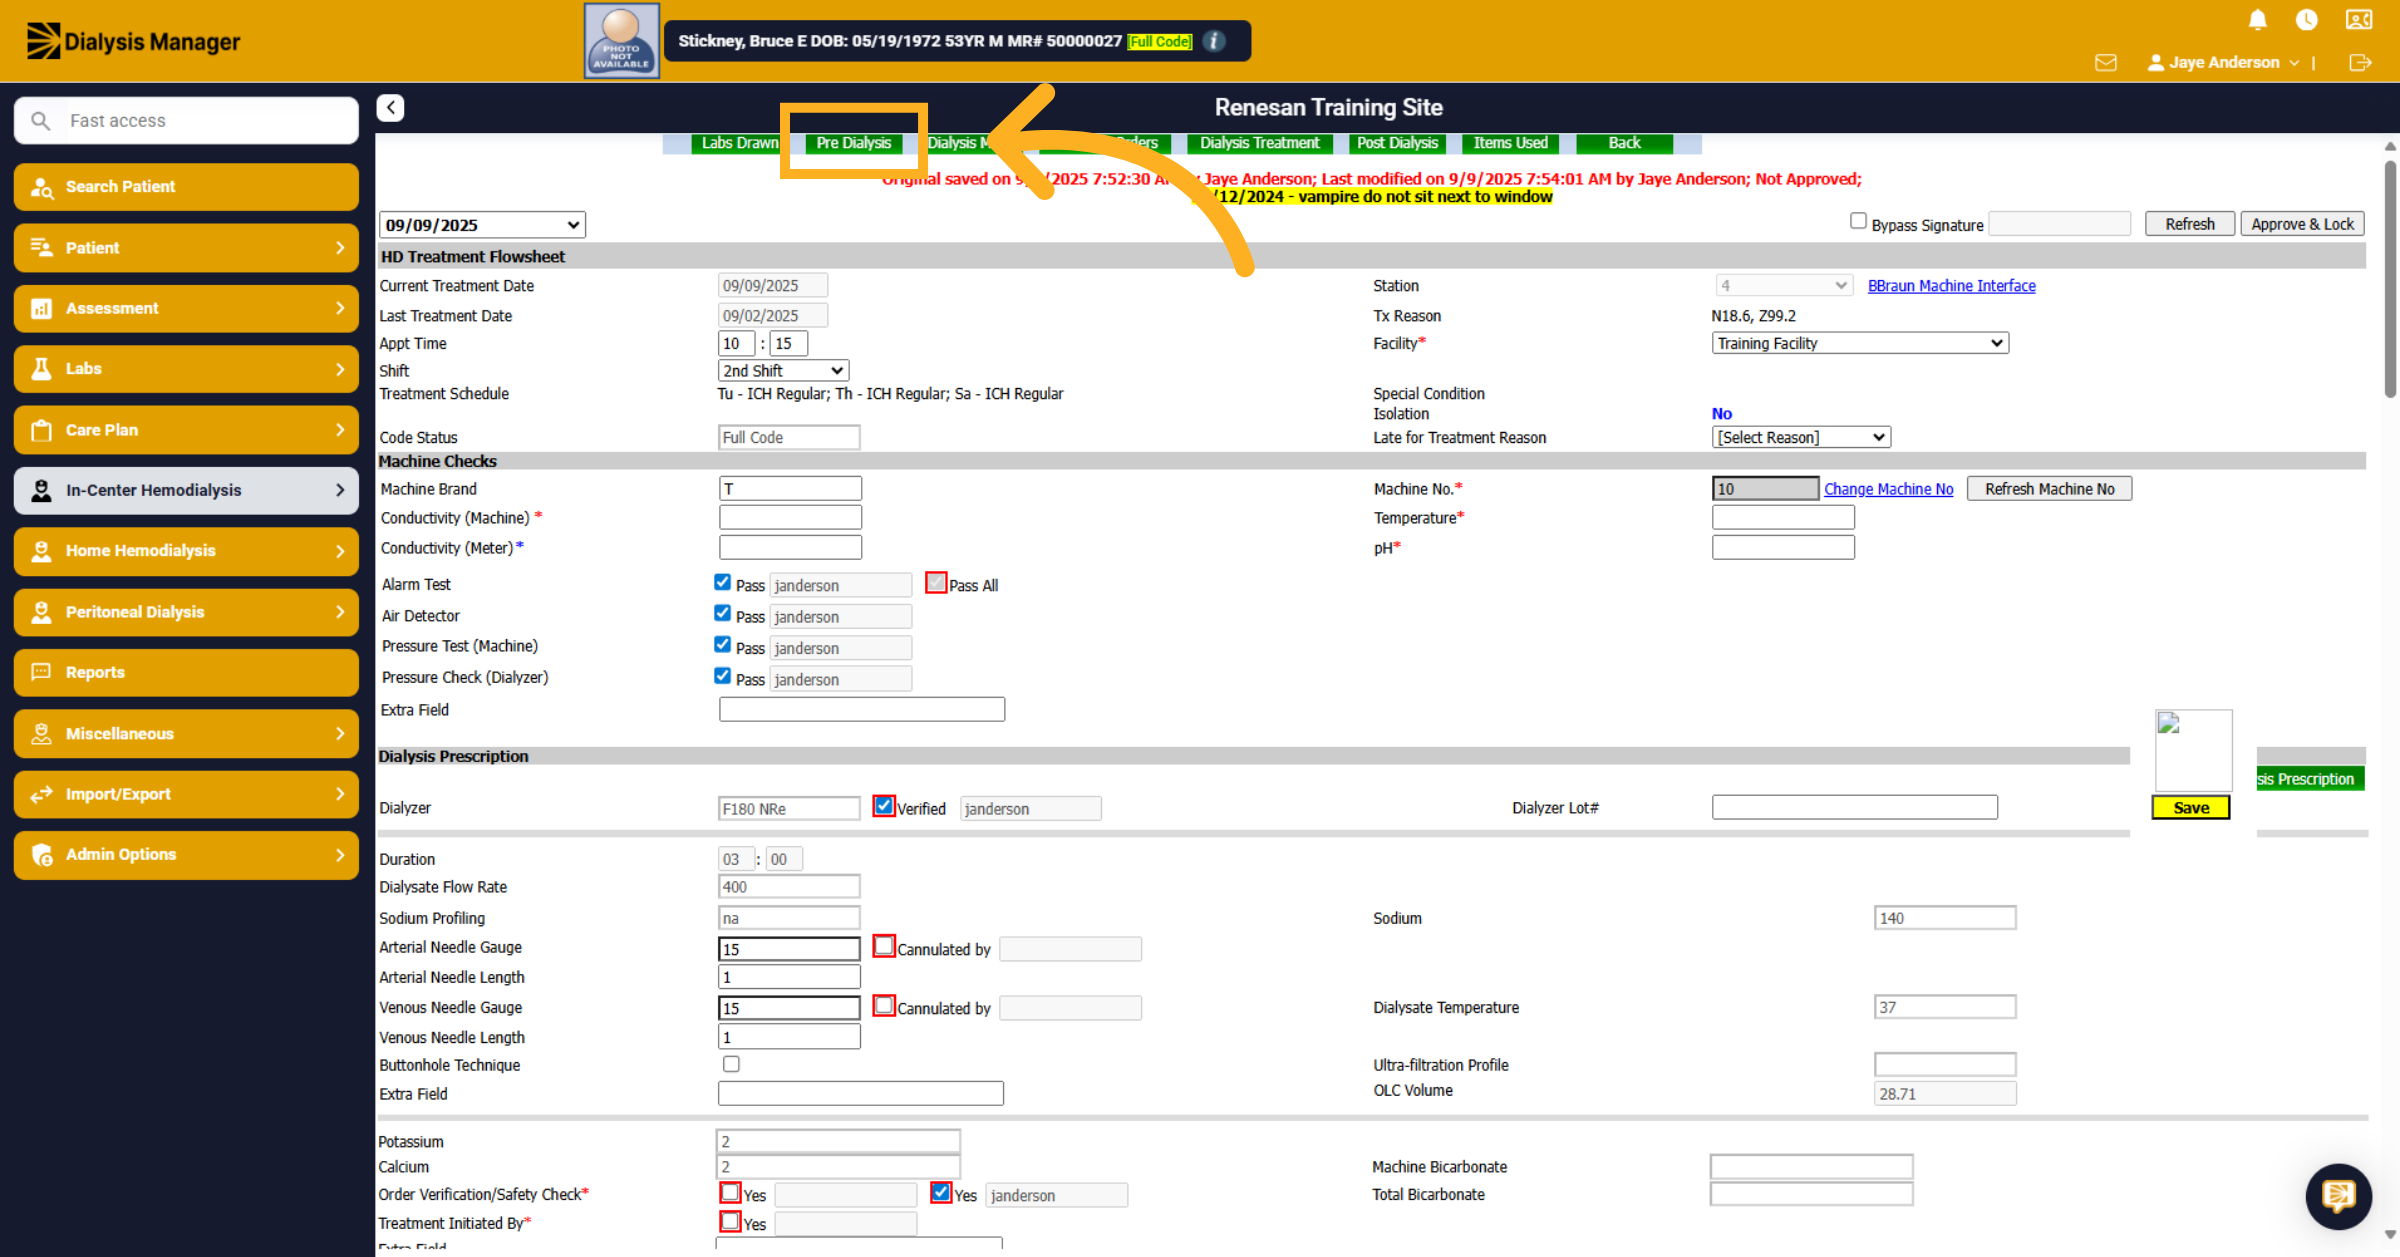2400x1257 pixels.
Task: Check Arterial Needle Cannulated by checkbox
Action: coord(884,946)
